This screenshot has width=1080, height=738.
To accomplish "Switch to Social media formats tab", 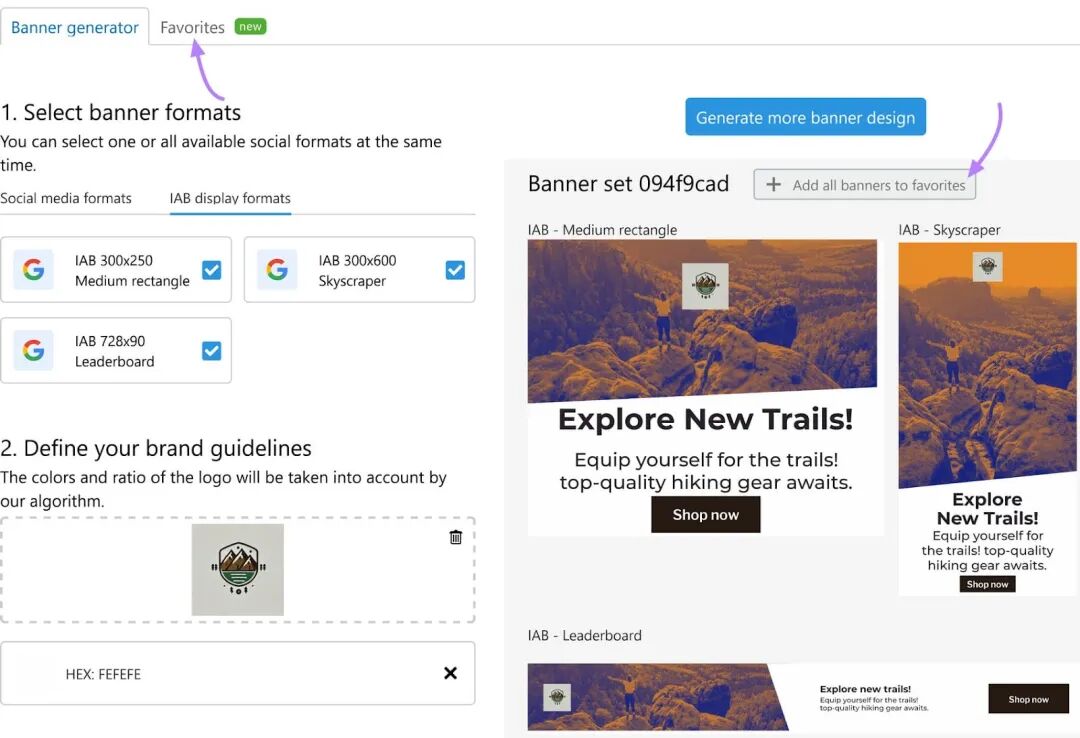I will pyautogui.click(x=66, y=198).
